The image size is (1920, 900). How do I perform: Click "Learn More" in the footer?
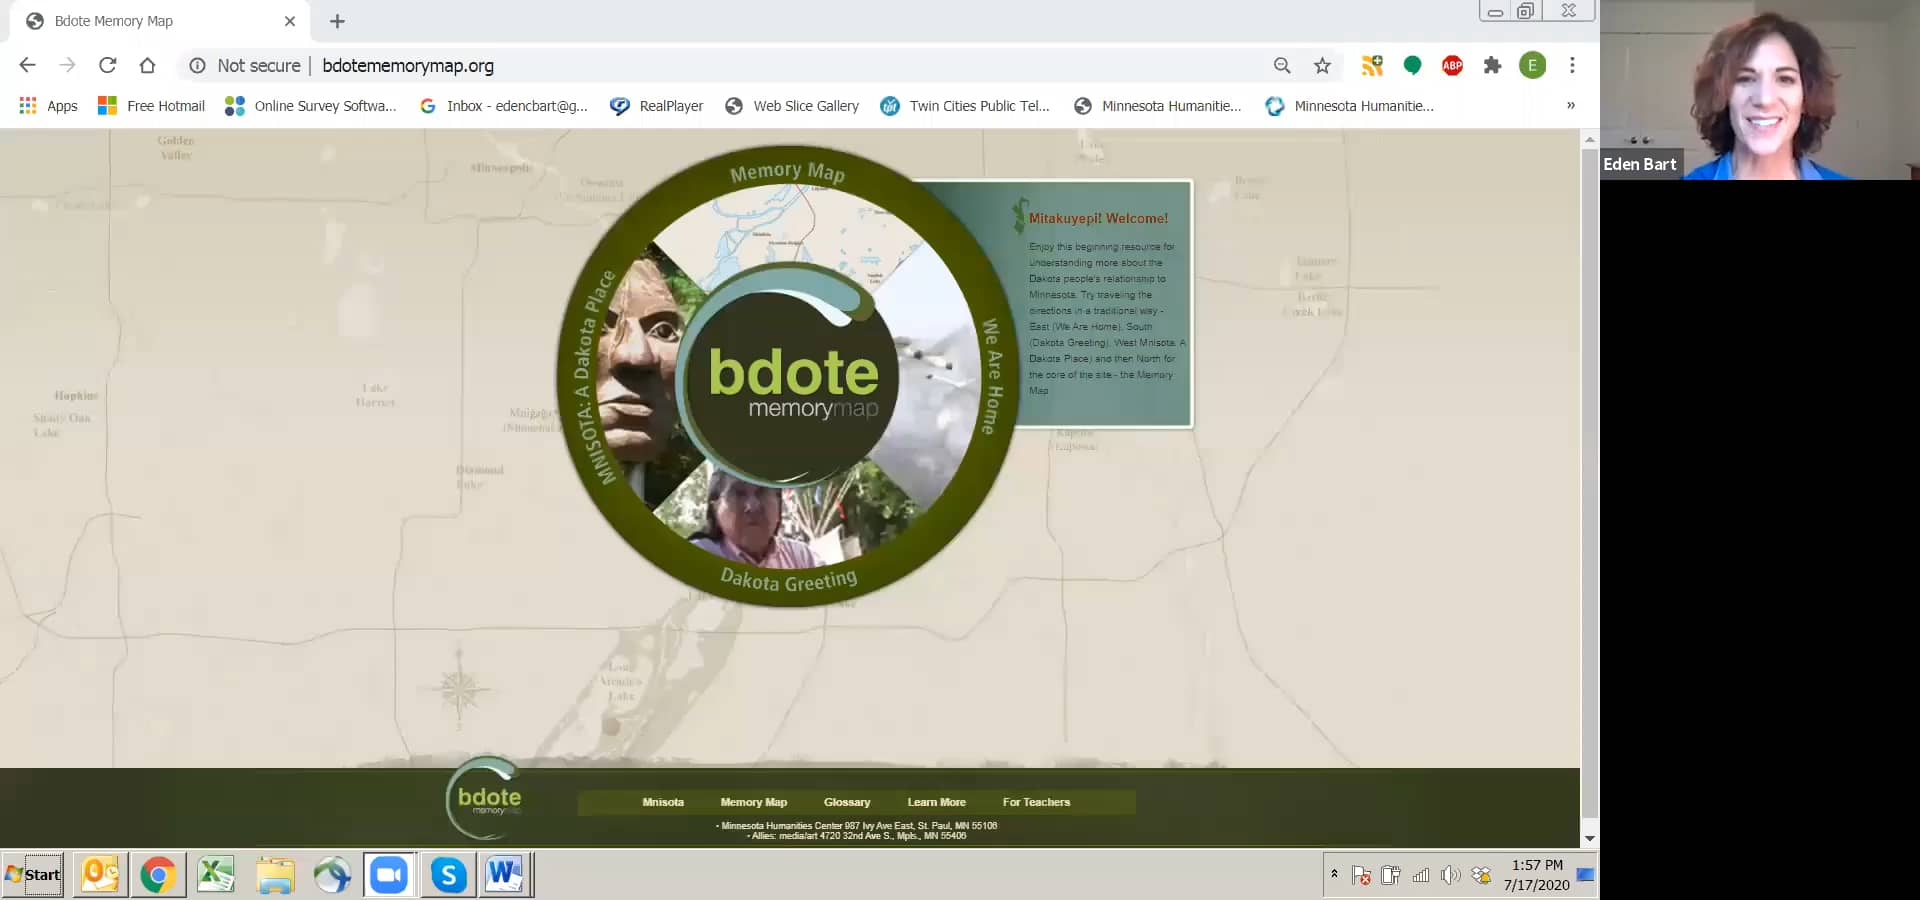936,801
